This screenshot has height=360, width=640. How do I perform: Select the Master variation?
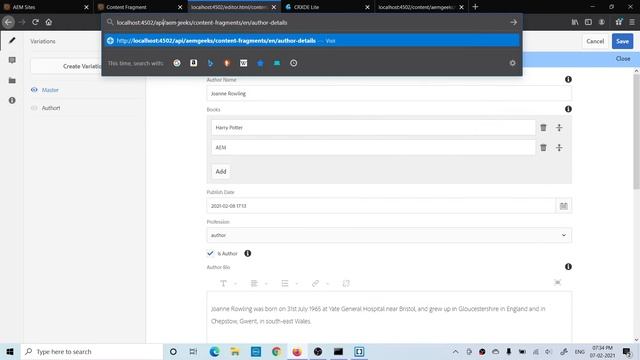[50, 90]
